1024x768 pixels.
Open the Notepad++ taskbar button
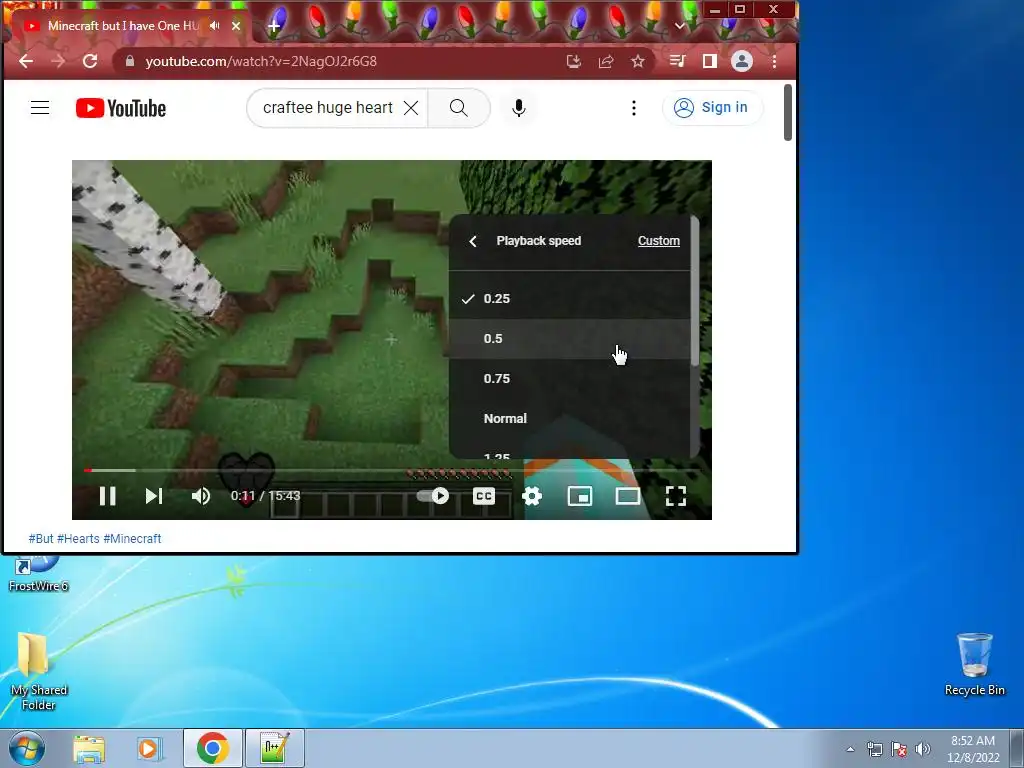coord(274,748)
